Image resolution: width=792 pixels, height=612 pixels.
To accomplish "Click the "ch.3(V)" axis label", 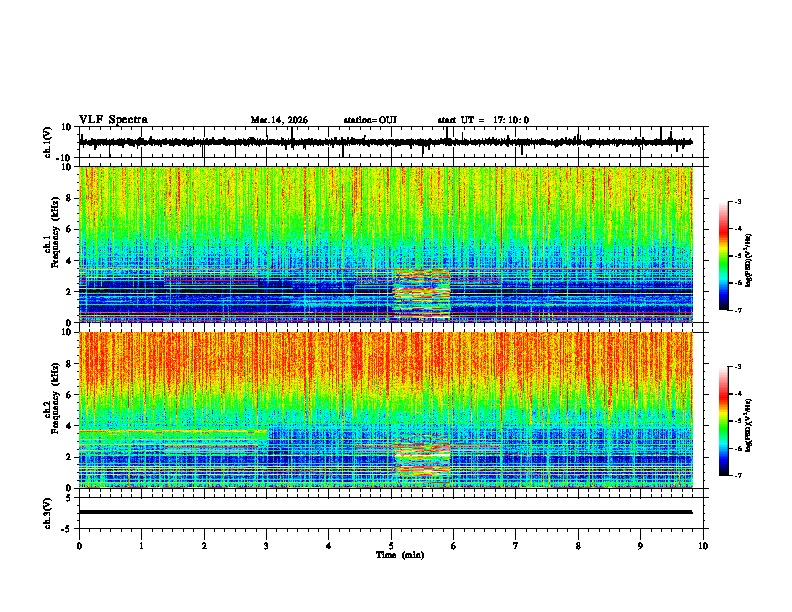I will pos(48,513).
